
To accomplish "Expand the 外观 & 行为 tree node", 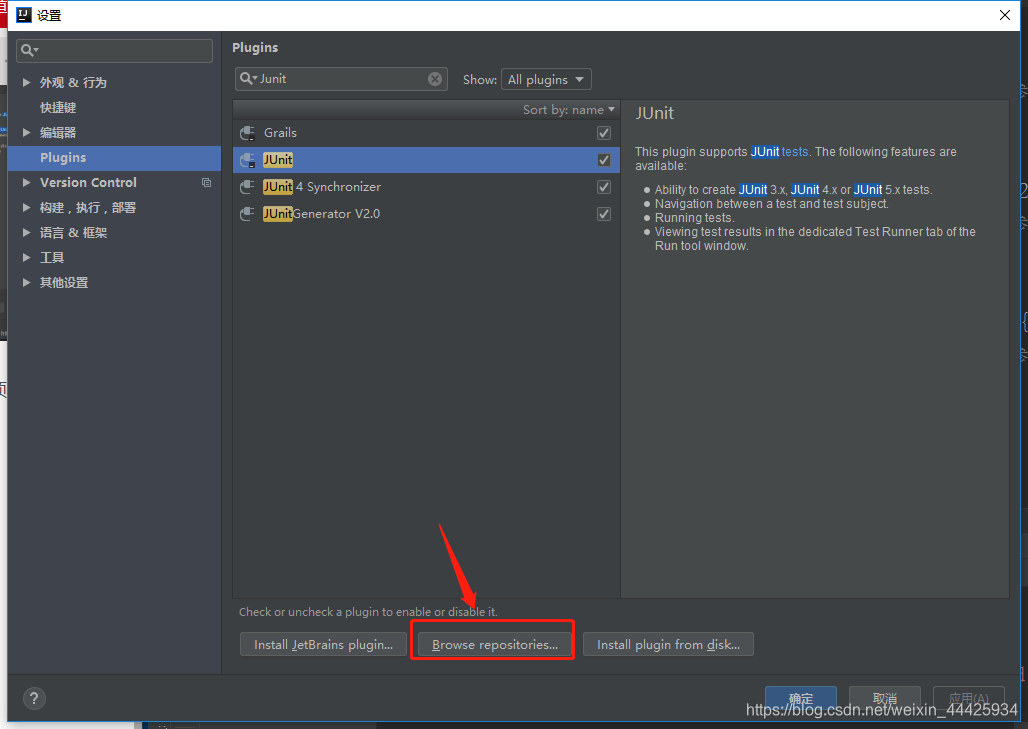I will [26, 82].
